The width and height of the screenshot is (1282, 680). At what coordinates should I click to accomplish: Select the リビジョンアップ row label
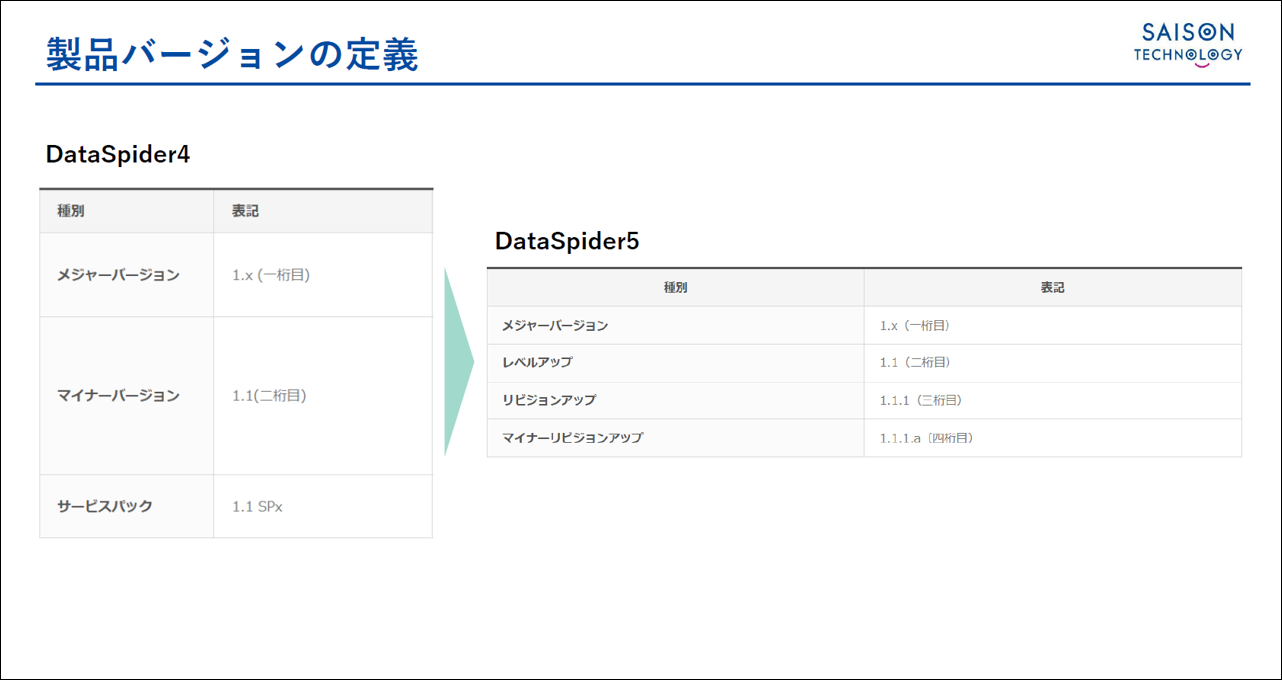click(x=549, y=400)
